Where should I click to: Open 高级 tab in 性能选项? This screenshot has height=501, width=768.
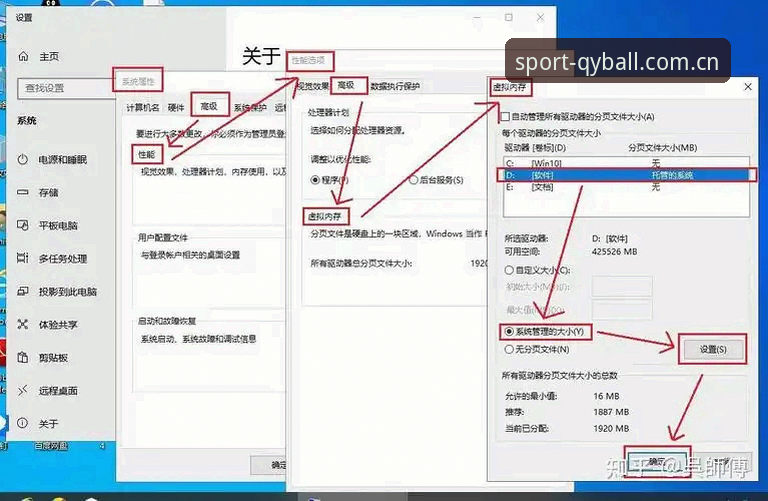(x=346, y=86)
